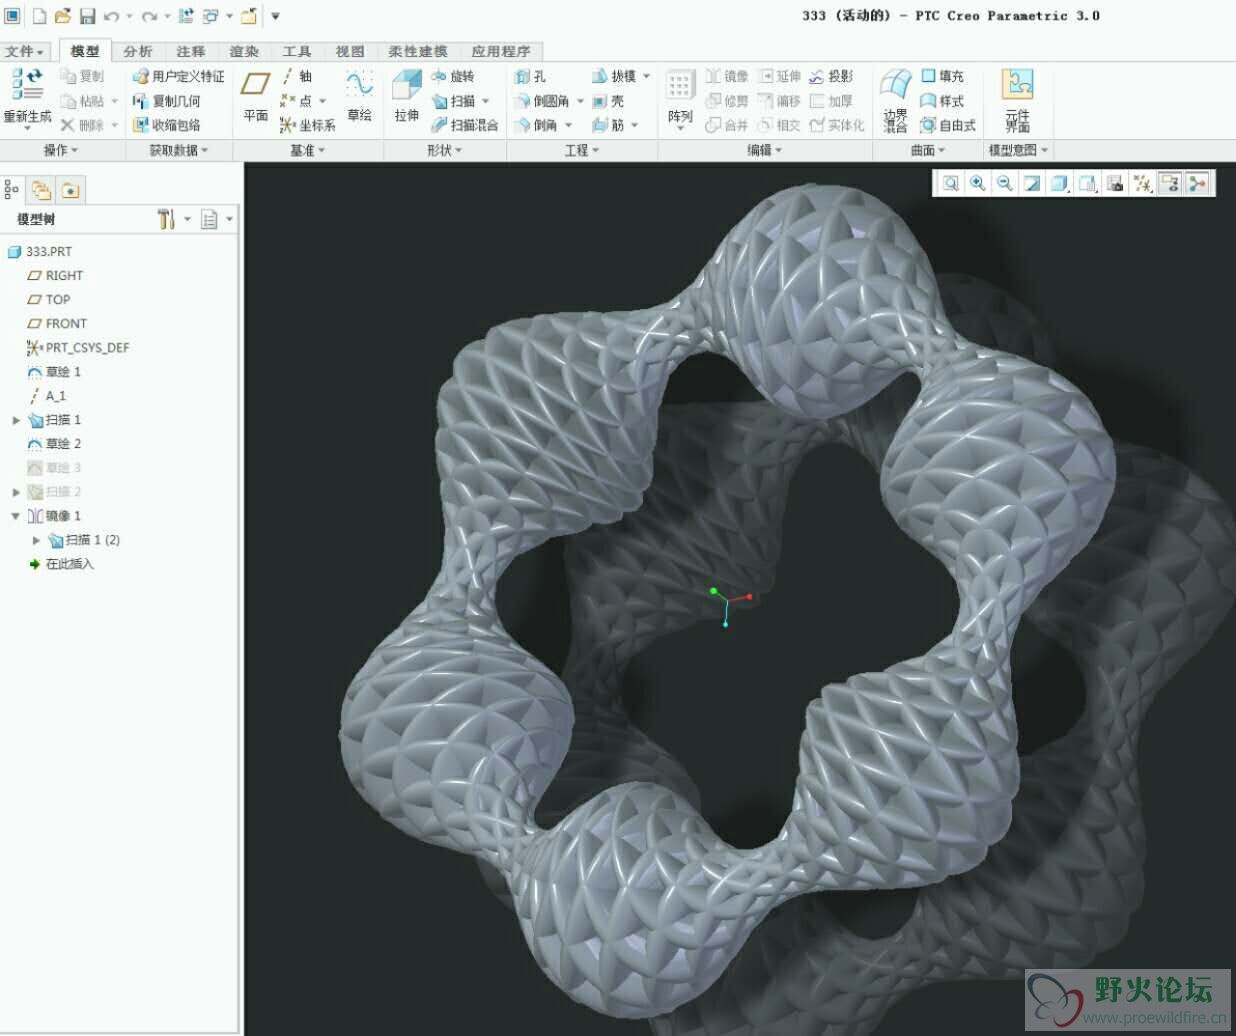Launch the 自由式 (Freestyle) tool
The width and height of the screenshot is (1236, 1036).
coord(948,125)
